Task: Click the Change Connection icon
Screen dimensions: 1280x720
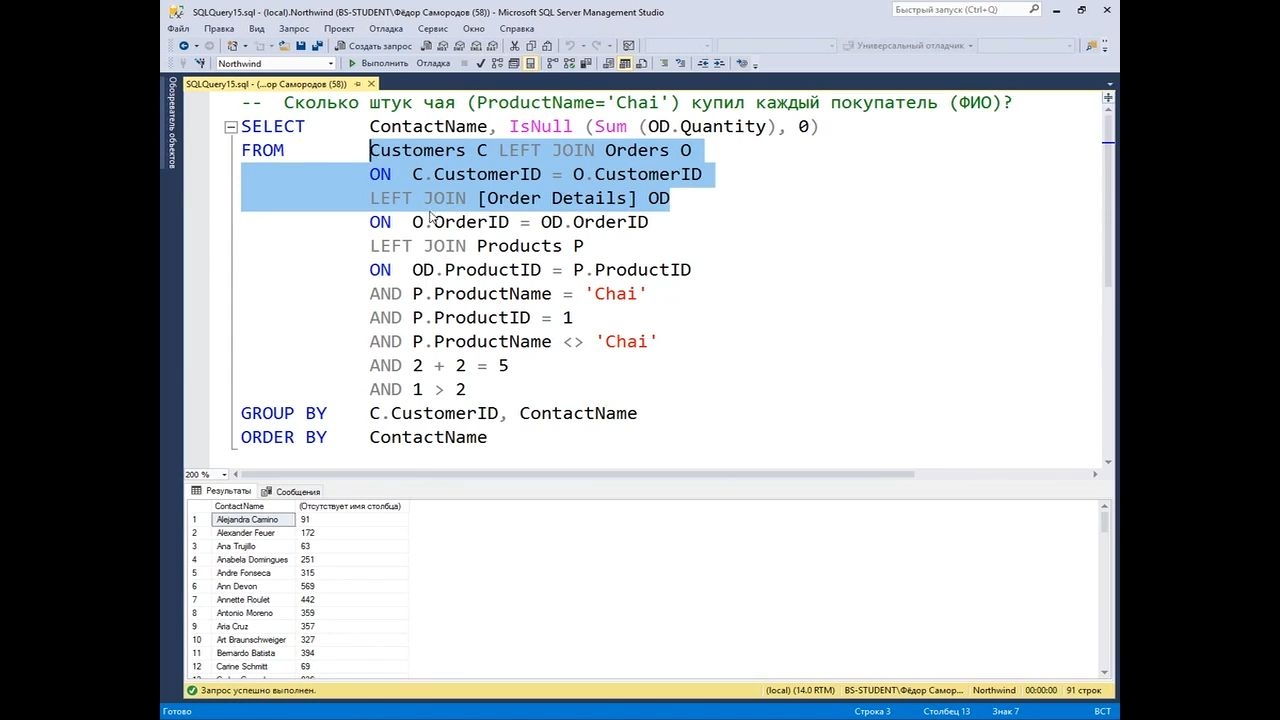Action: click(x=200, y=64)
